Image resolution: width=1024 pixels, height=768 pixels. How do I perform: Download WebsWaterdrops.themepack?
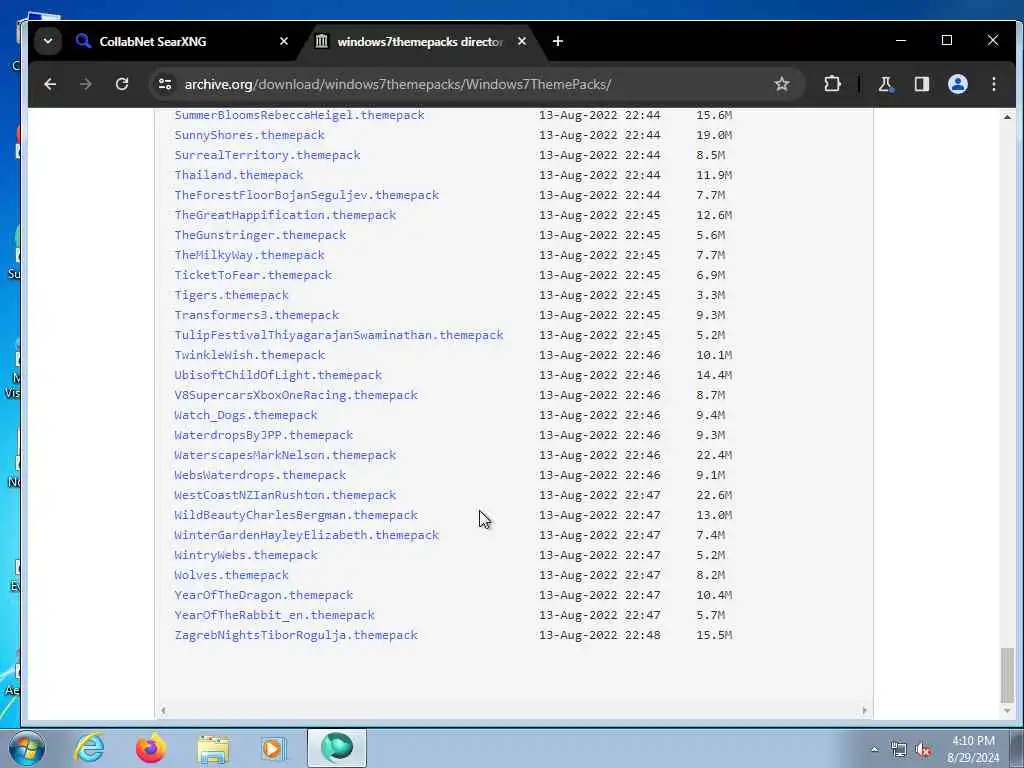pos(260,475)
